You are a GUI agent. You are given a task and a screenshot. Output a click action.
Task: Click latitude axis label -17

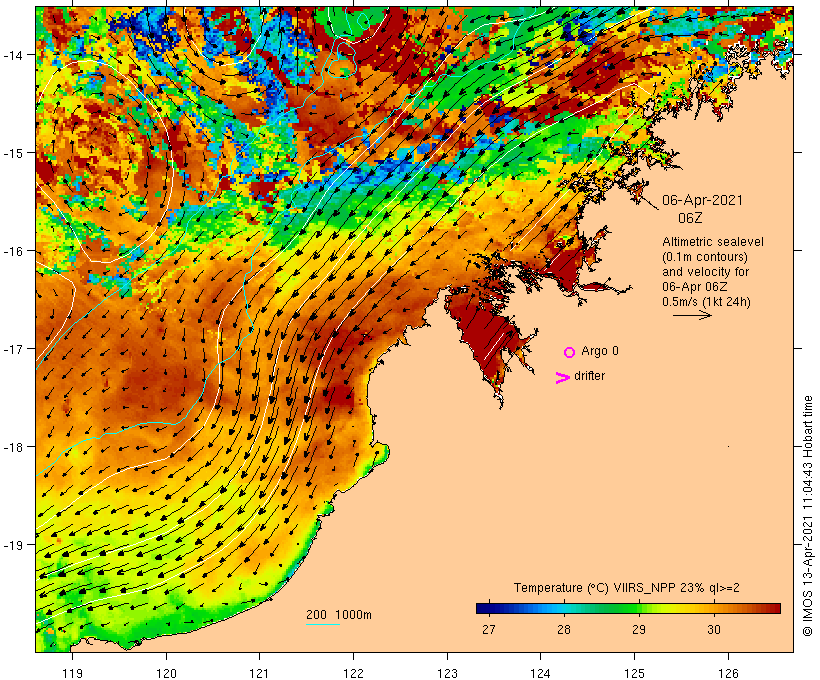pos(13,349)
